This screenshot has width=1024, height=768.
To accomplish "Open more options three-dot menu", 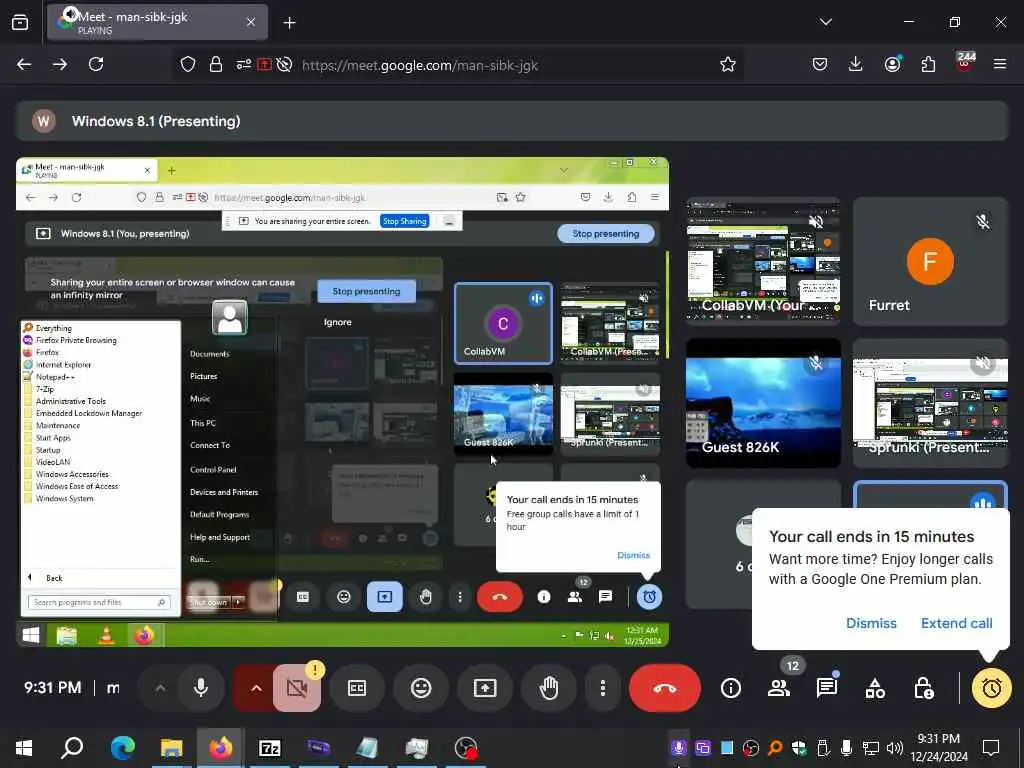I will tap(603, 688).
